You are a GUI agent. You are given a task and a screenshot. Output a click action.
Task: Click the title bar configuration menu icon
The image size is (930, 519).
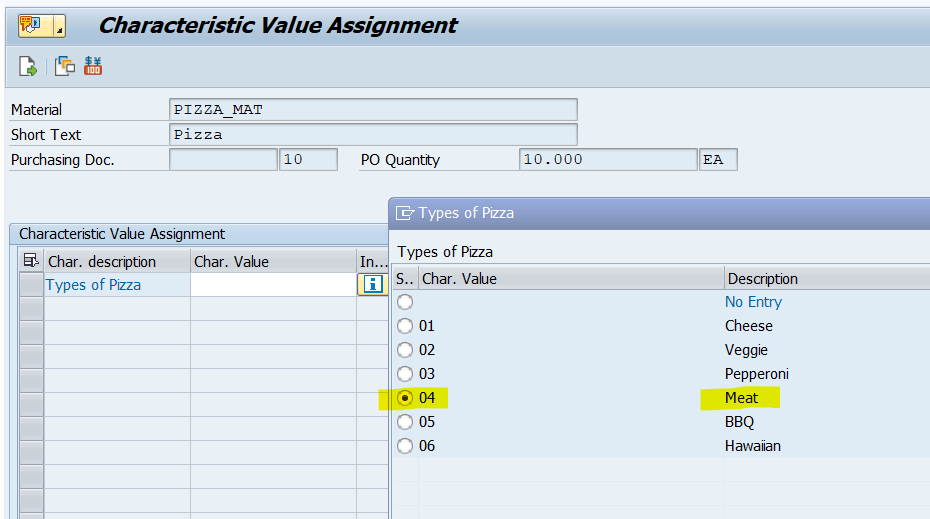[x=29, y=25]
